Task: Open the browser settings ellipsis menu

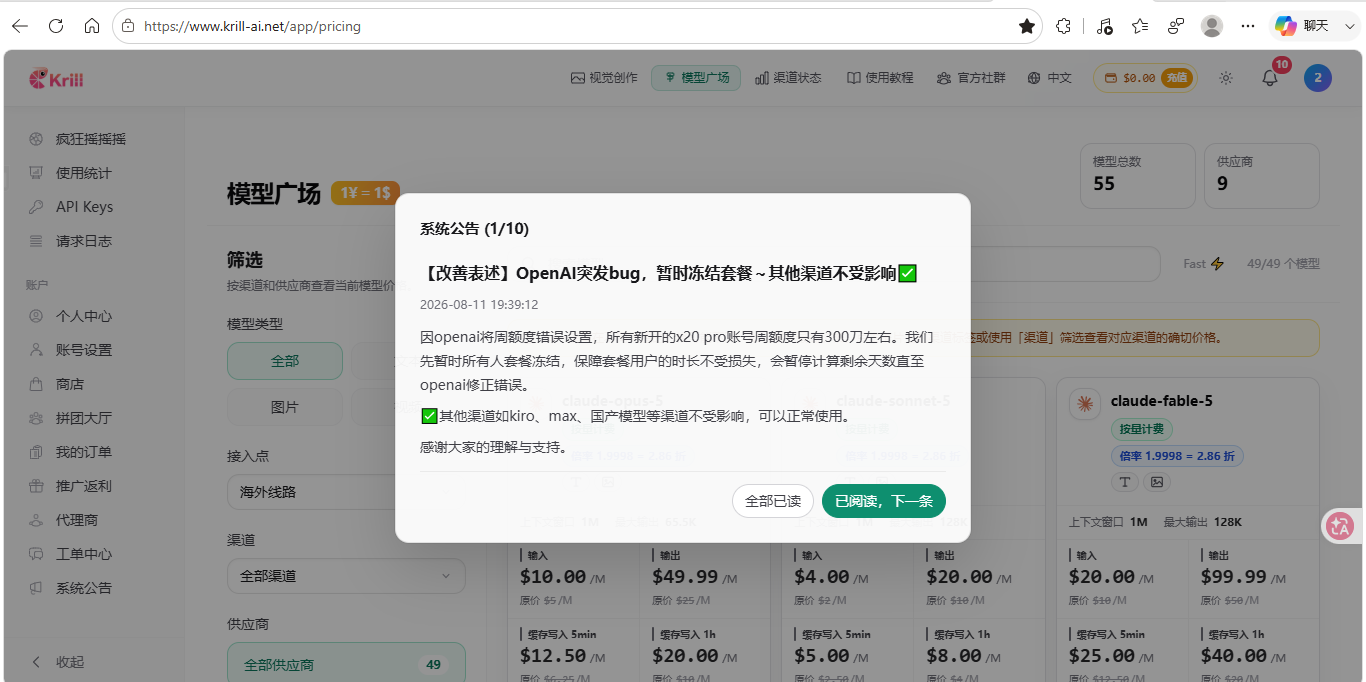Action: click(1247, 26)
